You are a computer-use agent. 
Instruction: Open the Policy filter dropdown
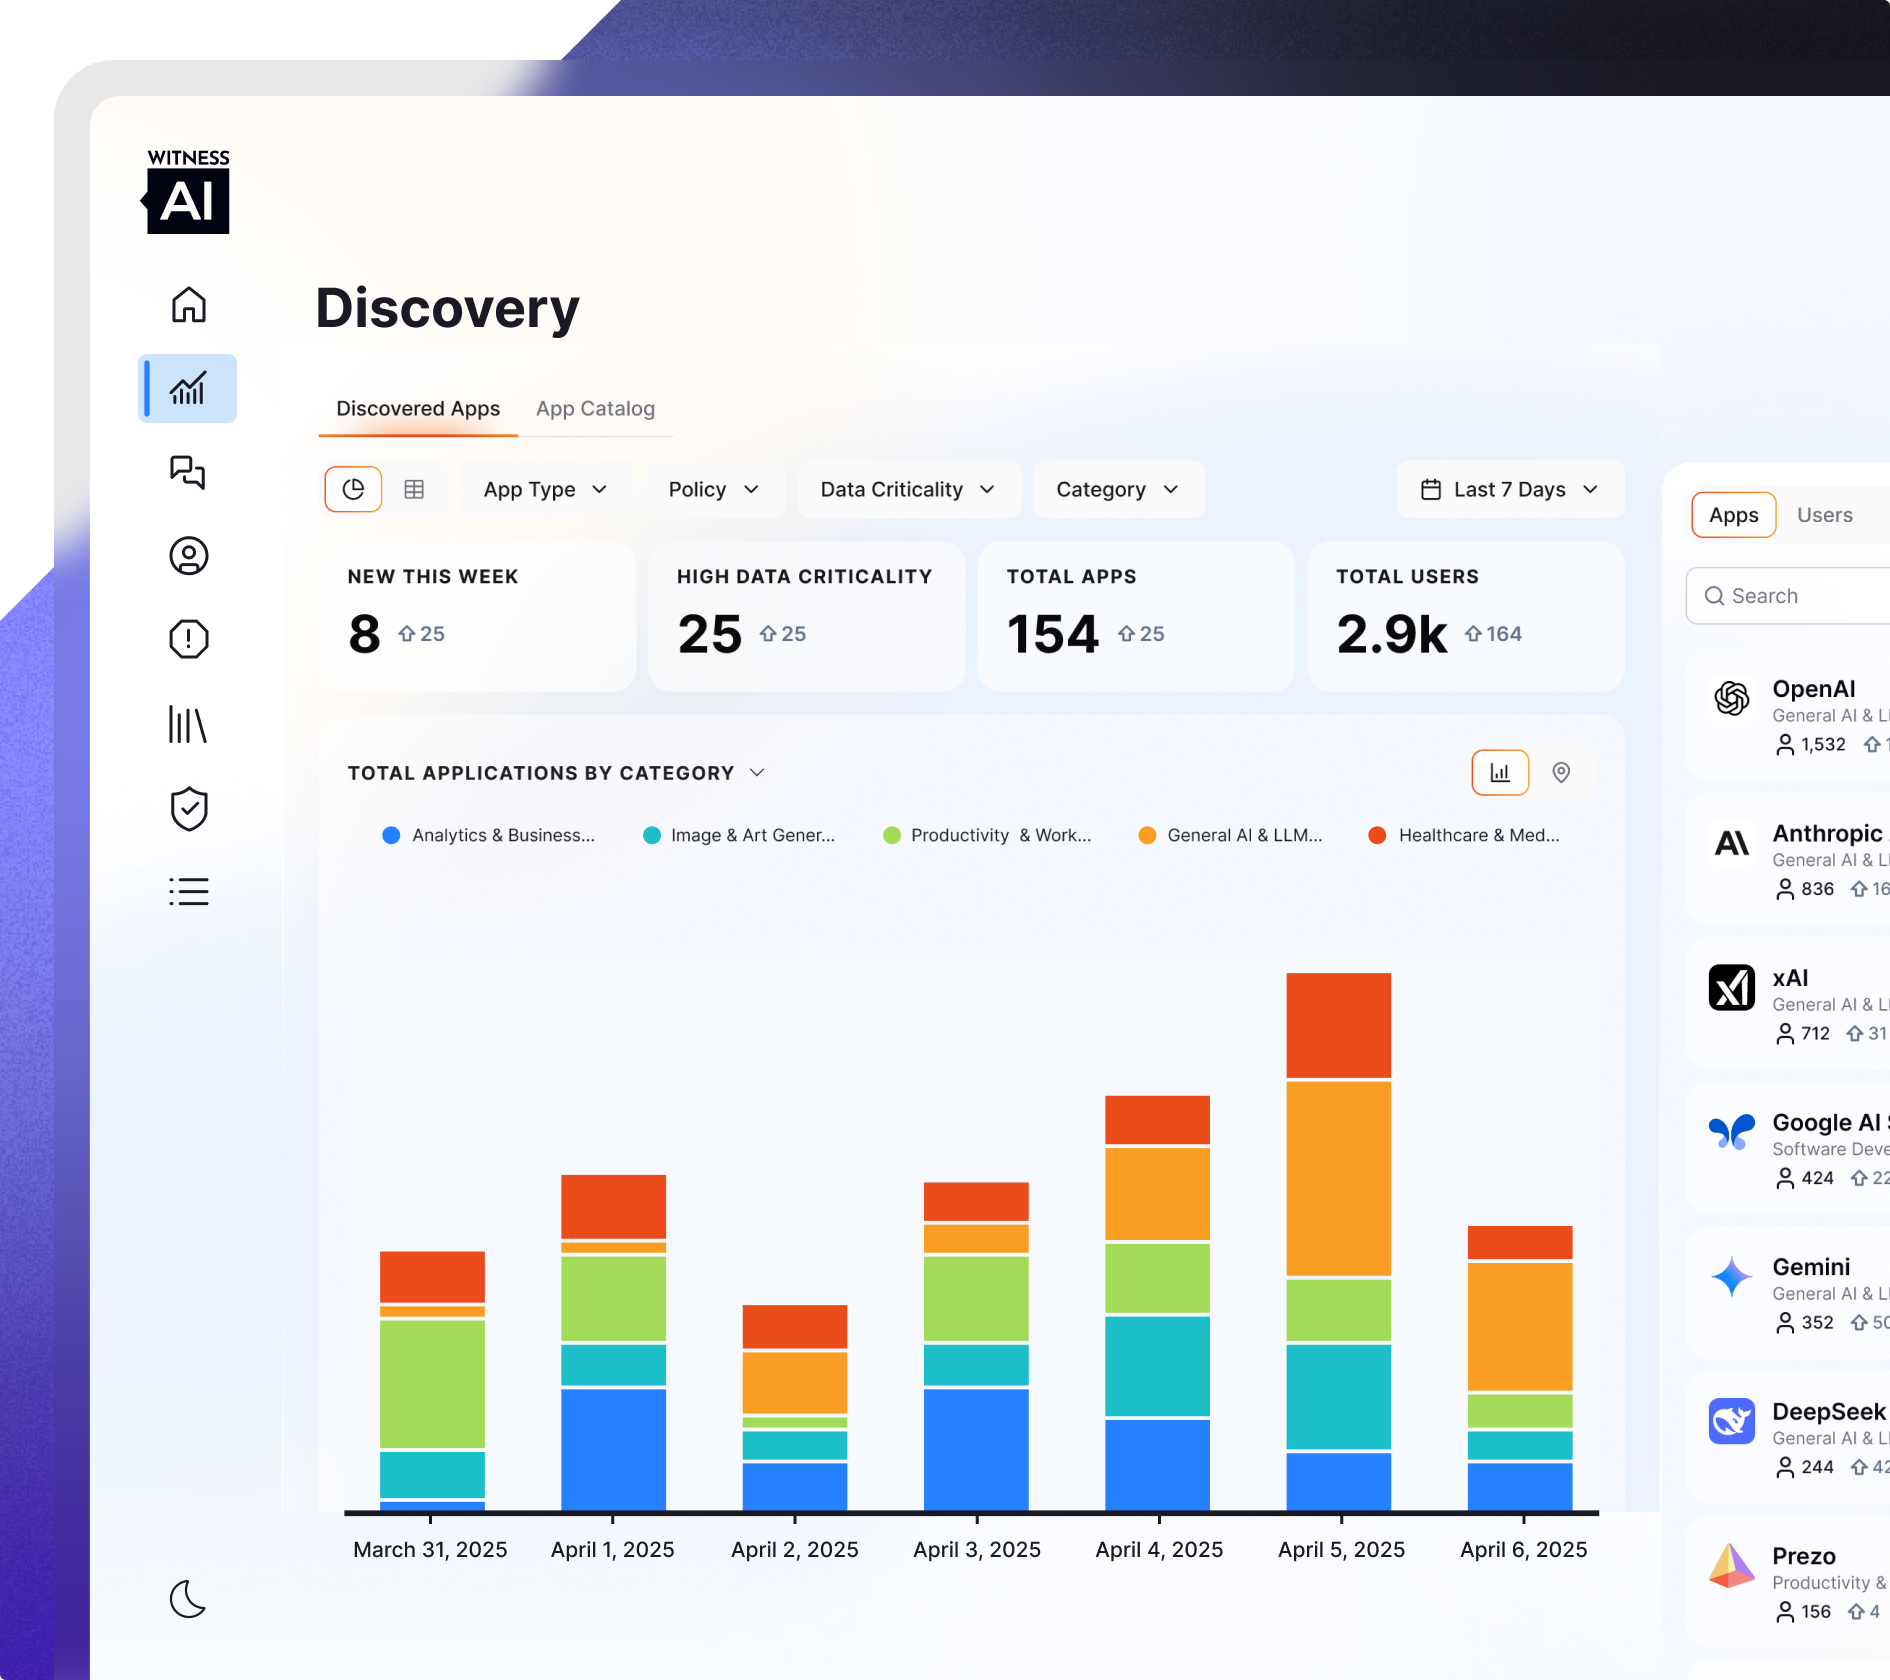click(714, 489)
